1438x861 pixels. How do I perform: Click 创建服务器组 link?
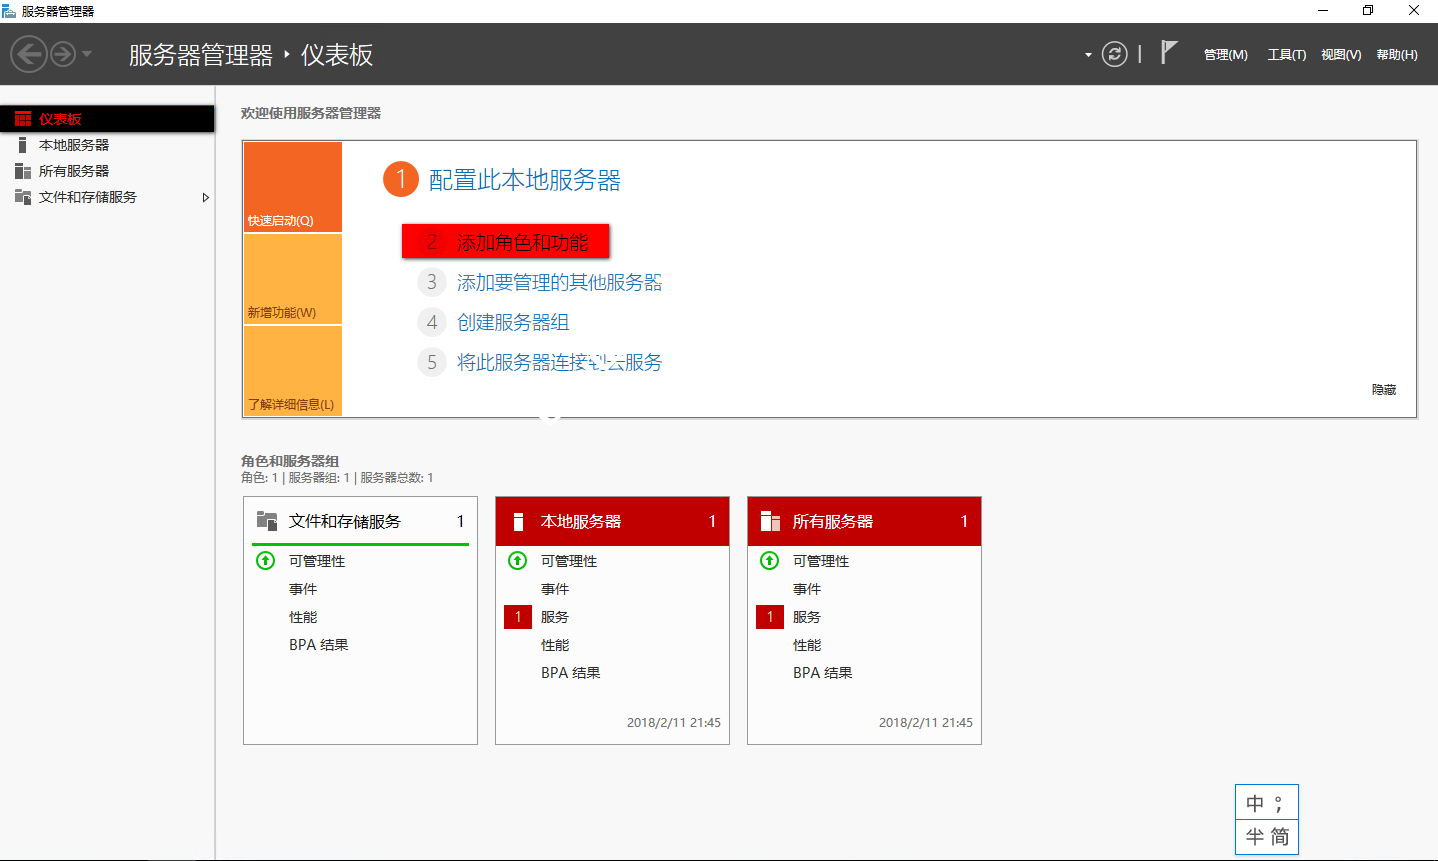click(x=513, y=322)
